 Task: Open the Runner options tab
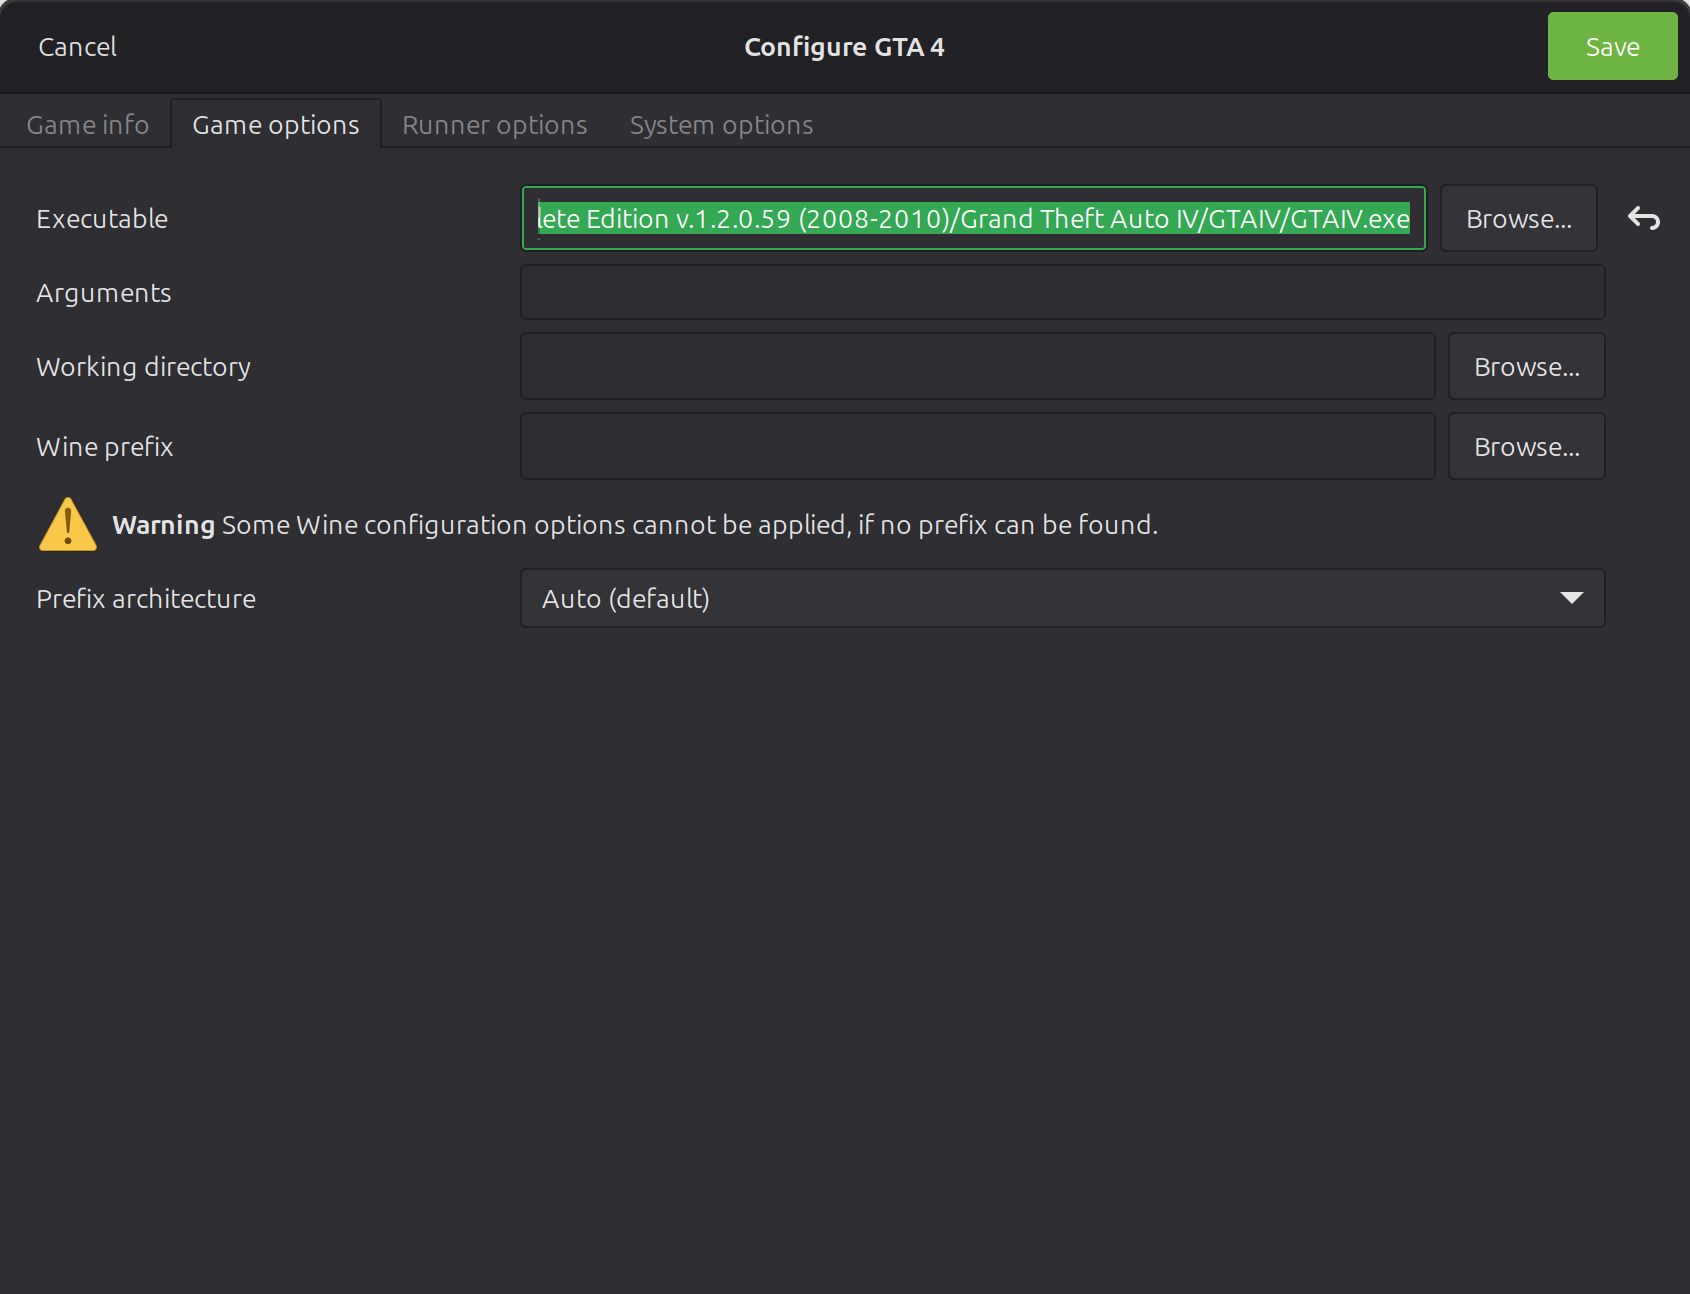495,125
